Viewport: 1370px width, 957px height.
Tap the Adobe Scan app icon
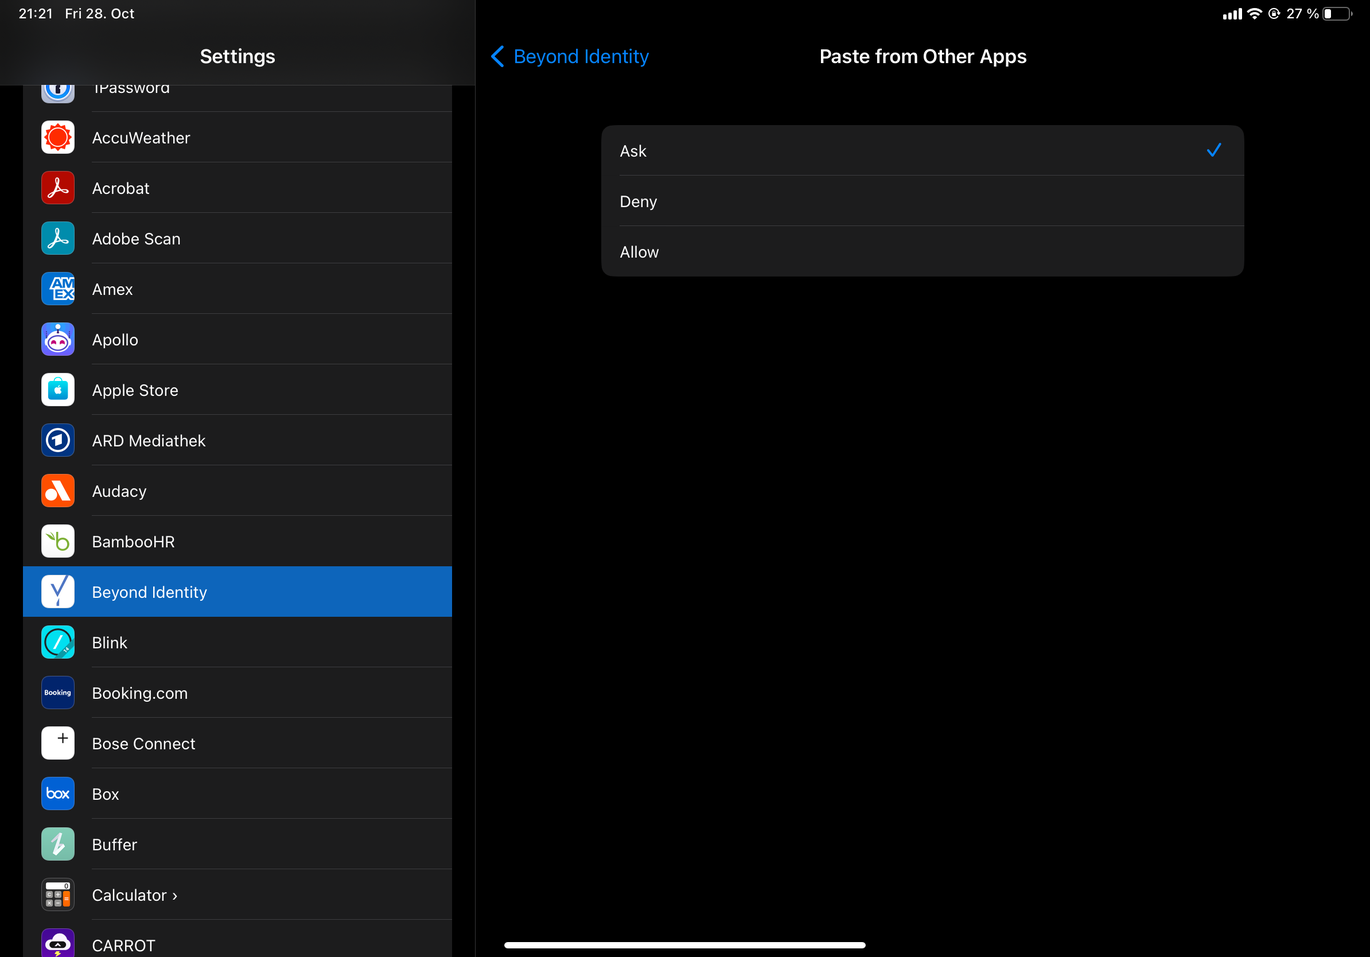coord(58,238)
